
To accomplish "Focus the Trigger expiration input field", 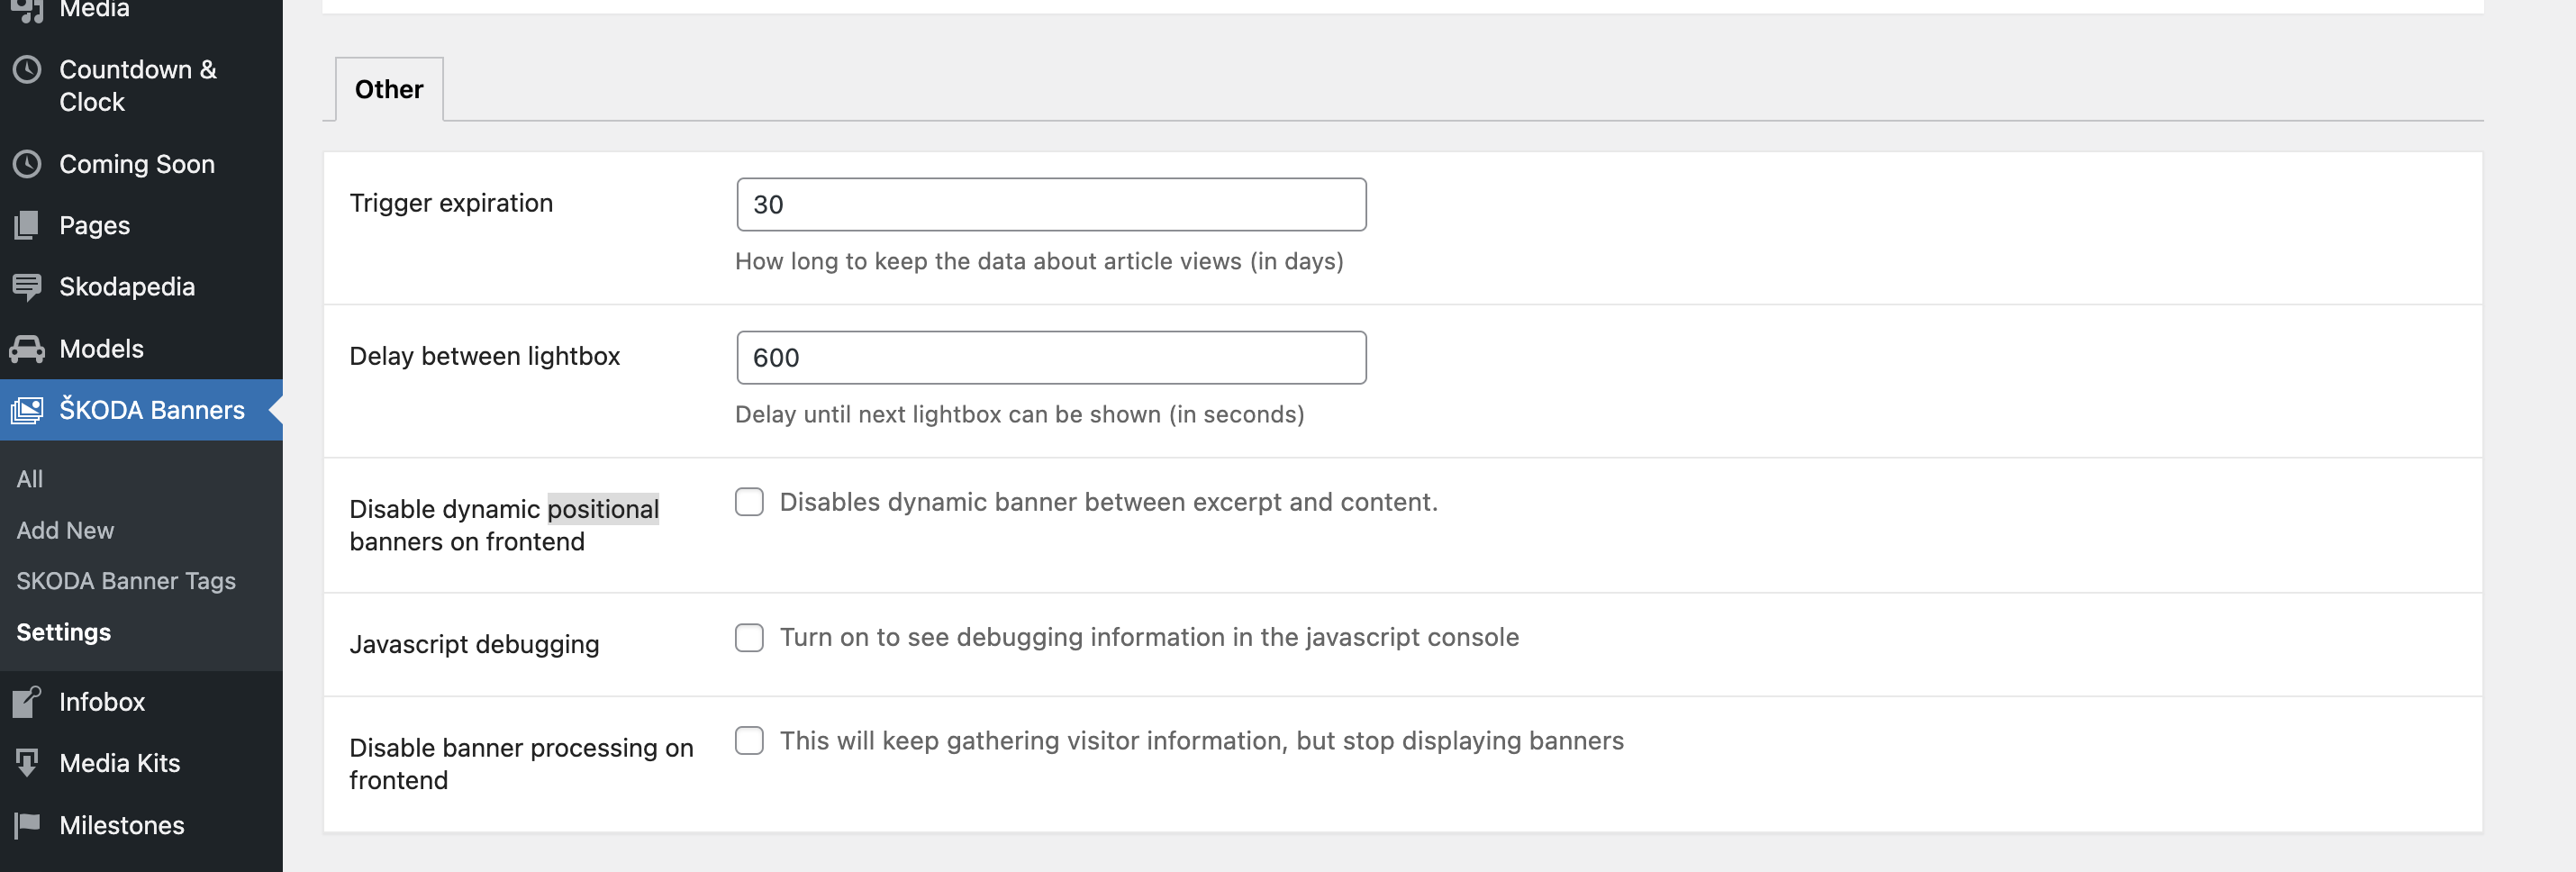I will (x=1051, y=205).
